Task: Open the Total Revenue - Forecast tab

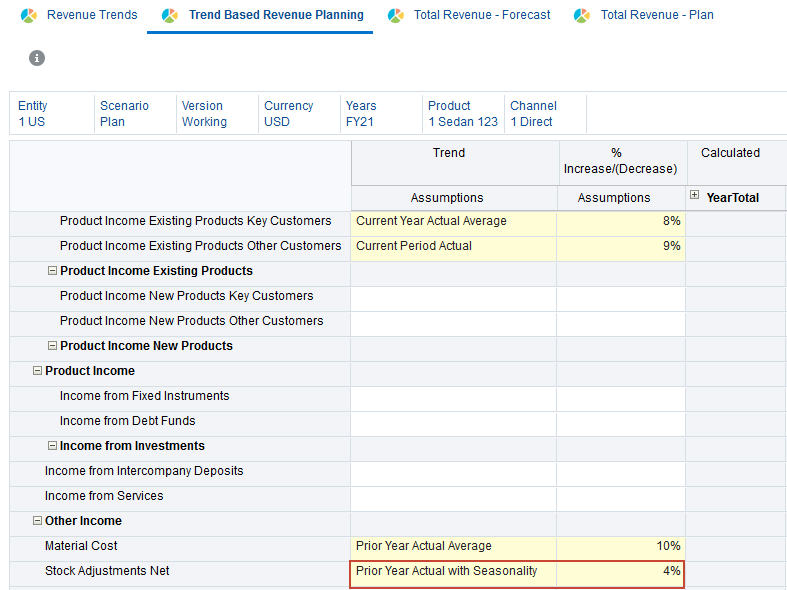Action: (482, 15)
